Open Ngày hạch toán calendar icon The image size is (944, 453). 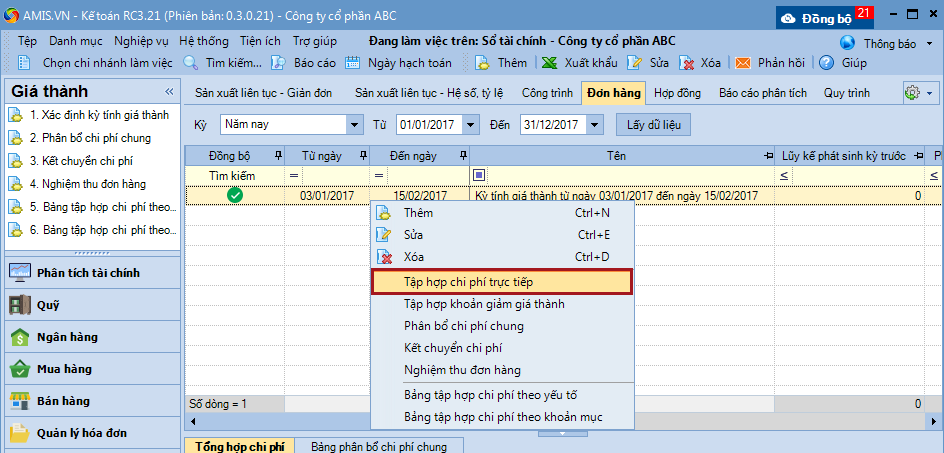click(352, 62)
